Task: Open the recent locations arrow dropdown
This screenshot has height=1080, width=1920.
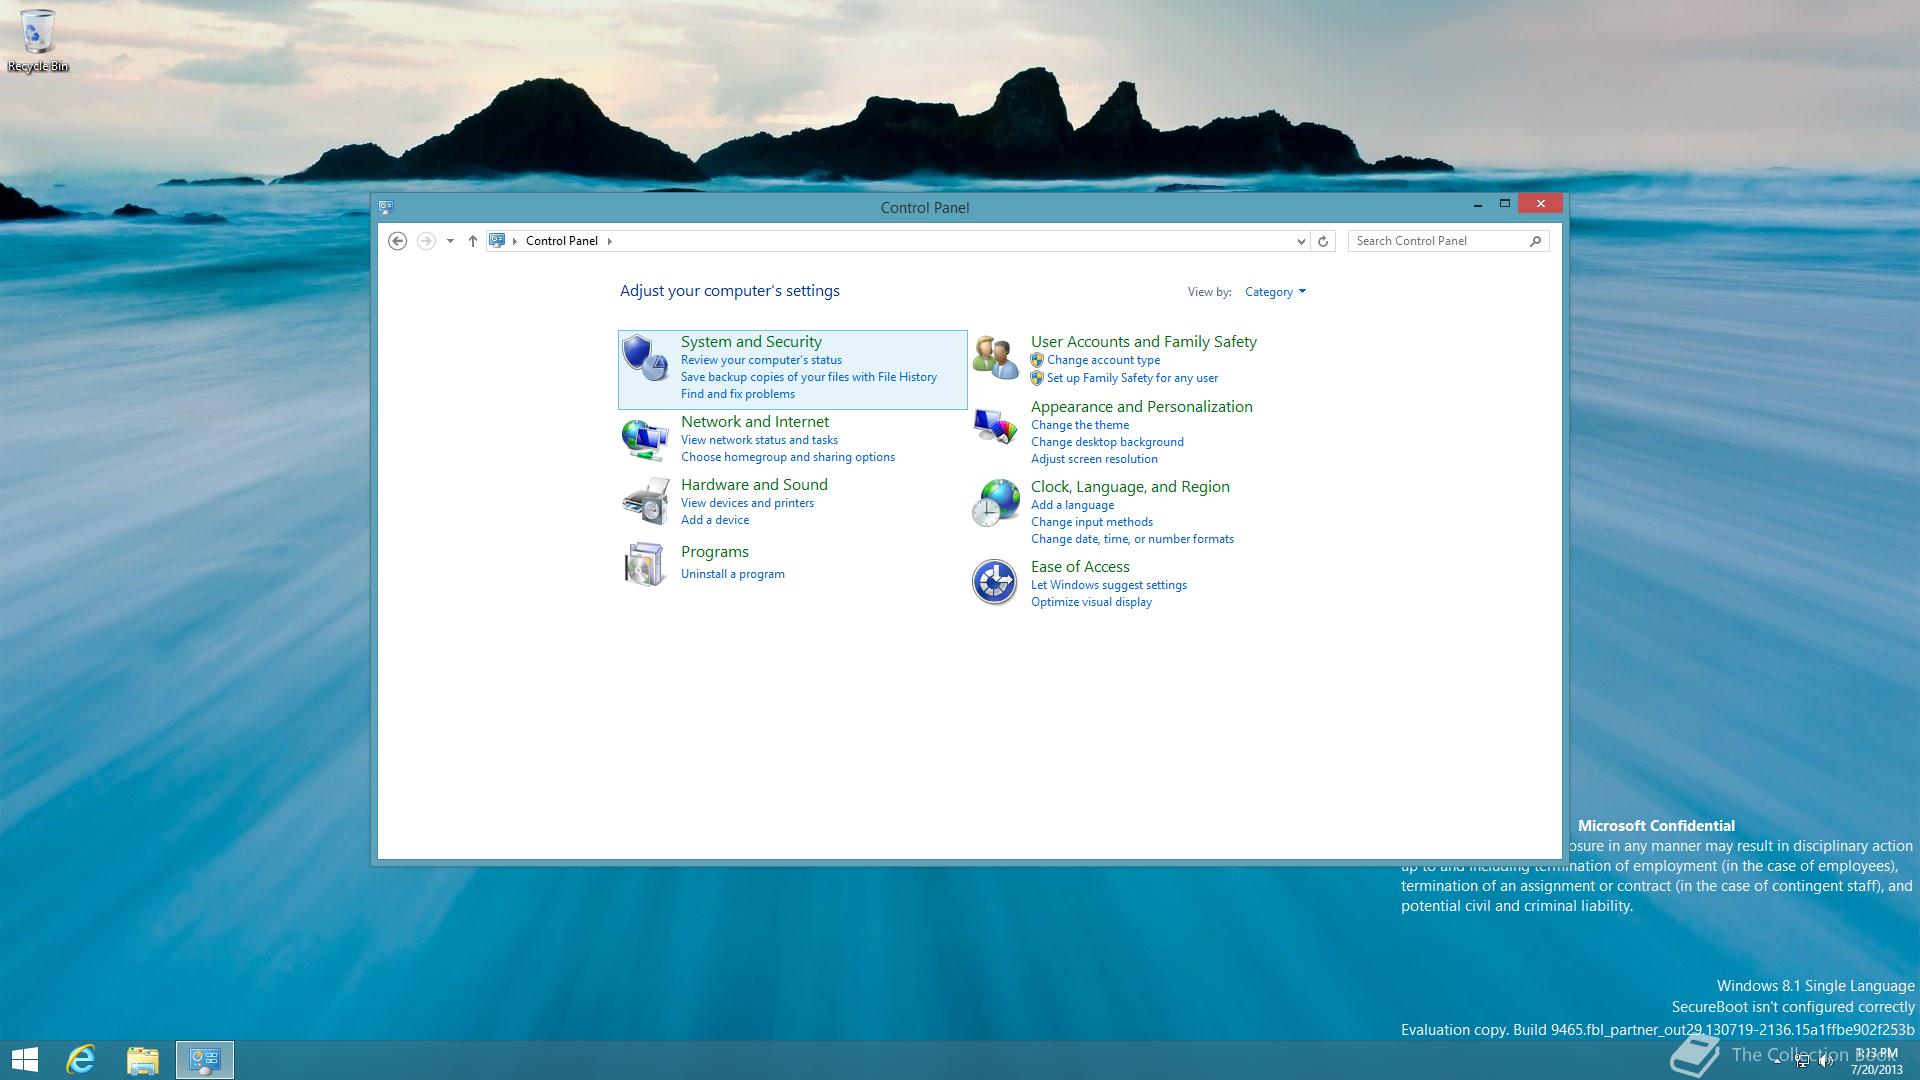Action: coord(450,241)
